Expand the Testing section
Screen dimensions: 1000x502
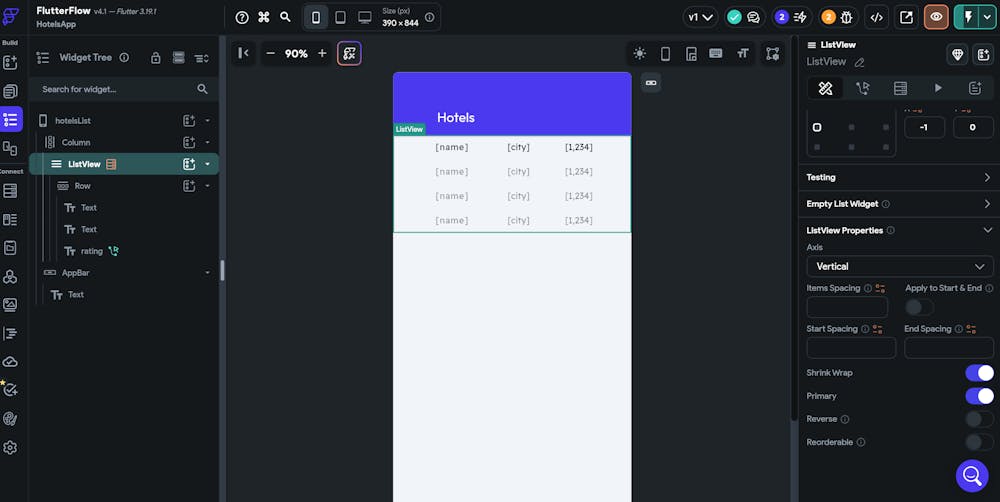(899, 177)
